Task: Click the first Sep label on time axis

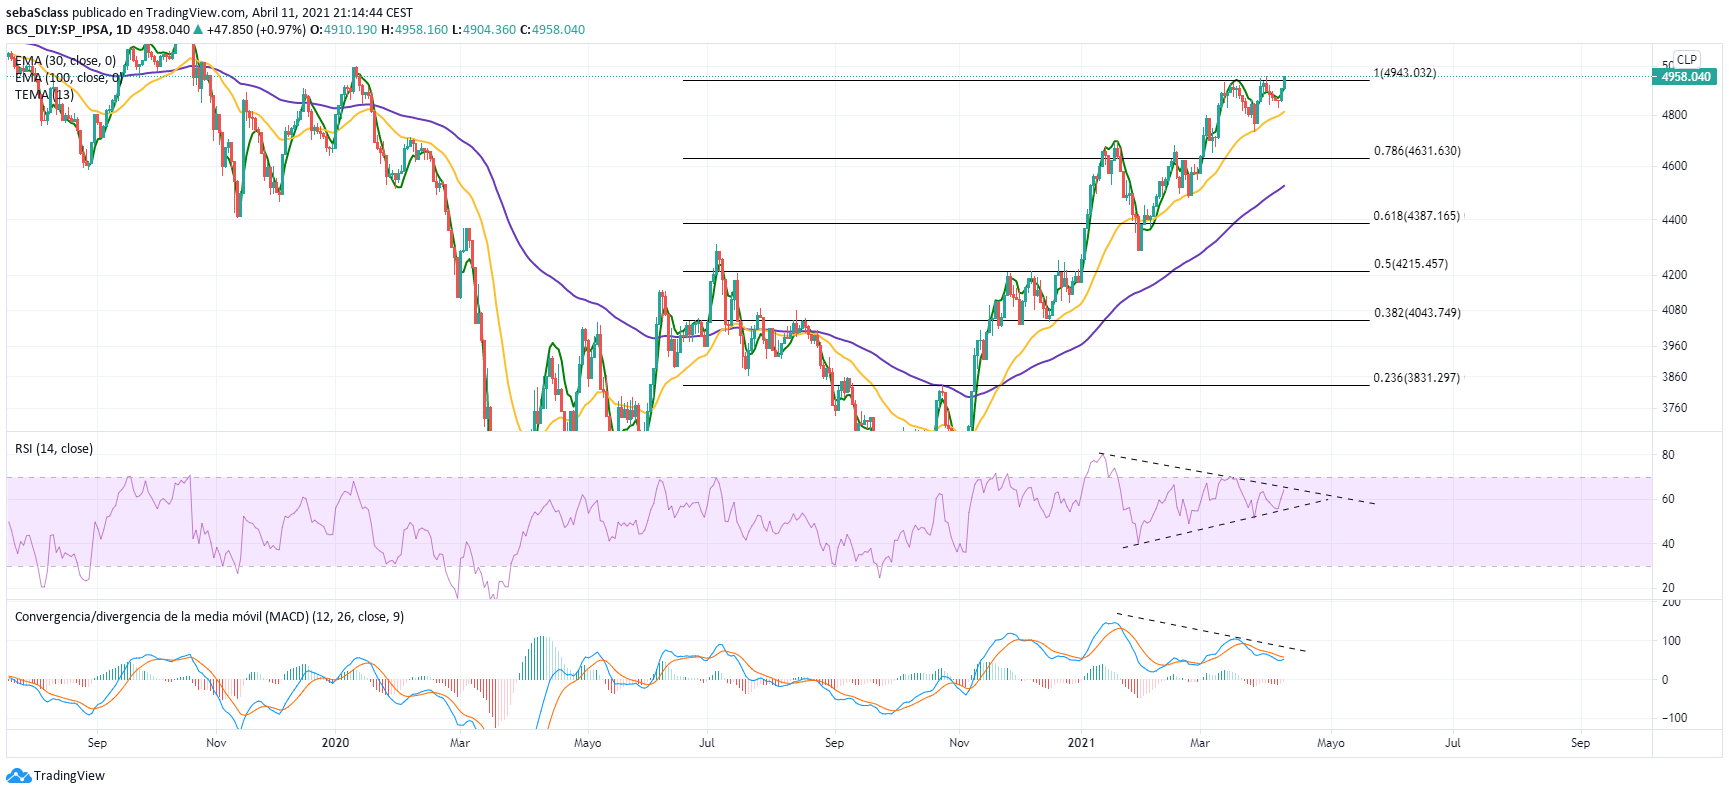Action: coord(97,743)
